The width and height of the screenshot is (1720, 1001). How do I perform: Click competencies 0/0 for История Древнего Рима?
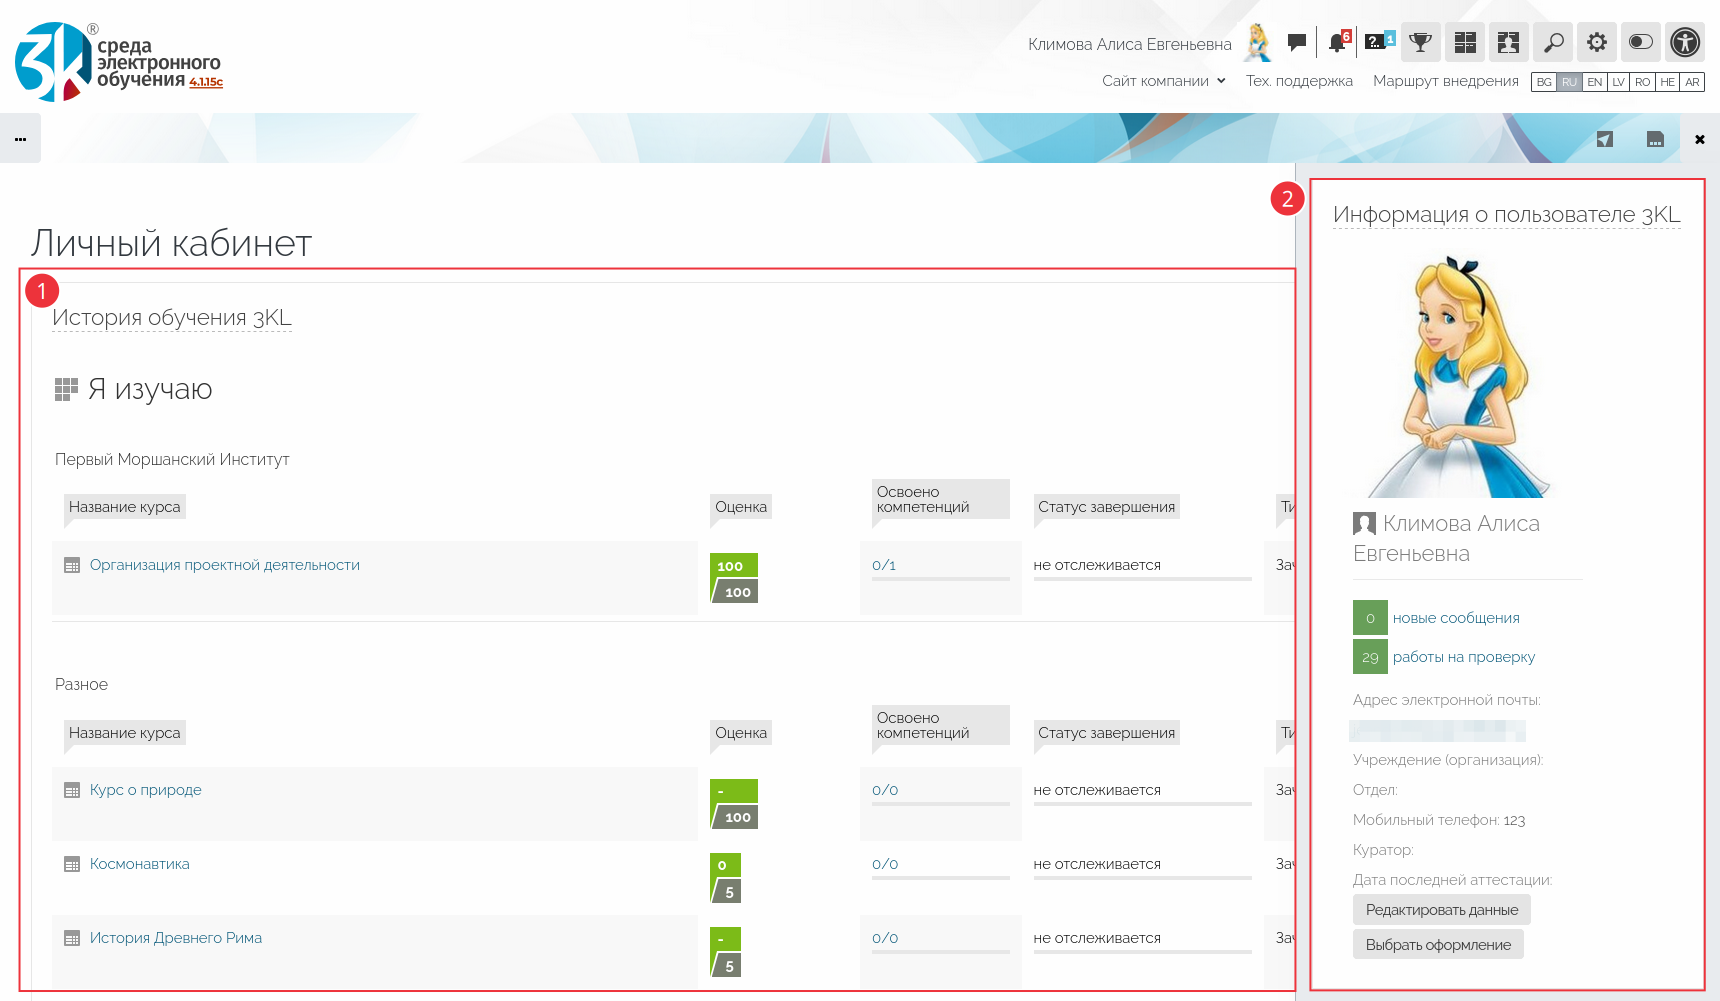tap(885, 938)
